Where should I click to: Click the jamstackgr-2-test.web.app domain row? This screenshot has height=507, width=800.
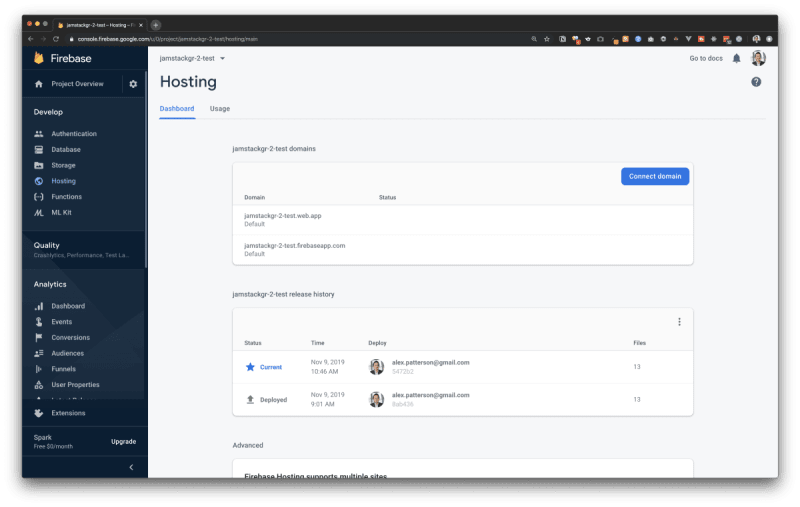[x=463, y=220]
